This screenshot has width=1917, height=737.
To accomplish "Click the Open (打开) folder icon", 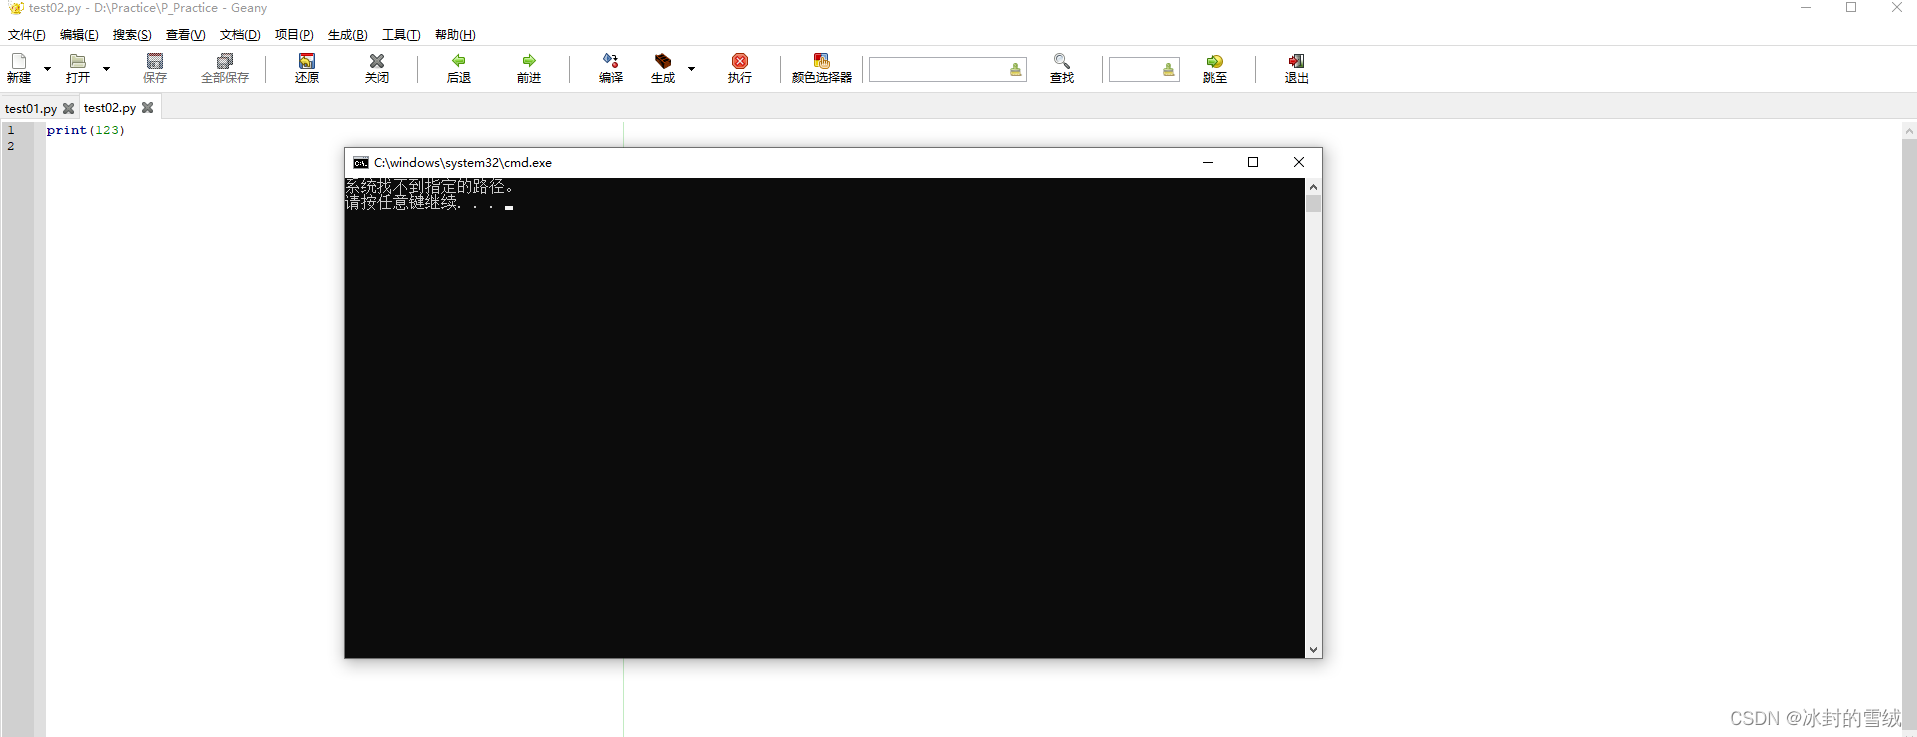I will 77,61.
